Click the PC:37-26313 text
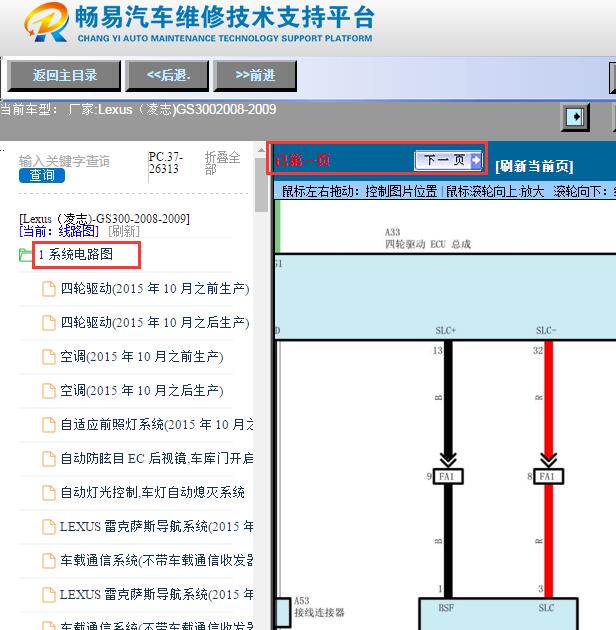The image size is (616, 630). pos(165,162)
